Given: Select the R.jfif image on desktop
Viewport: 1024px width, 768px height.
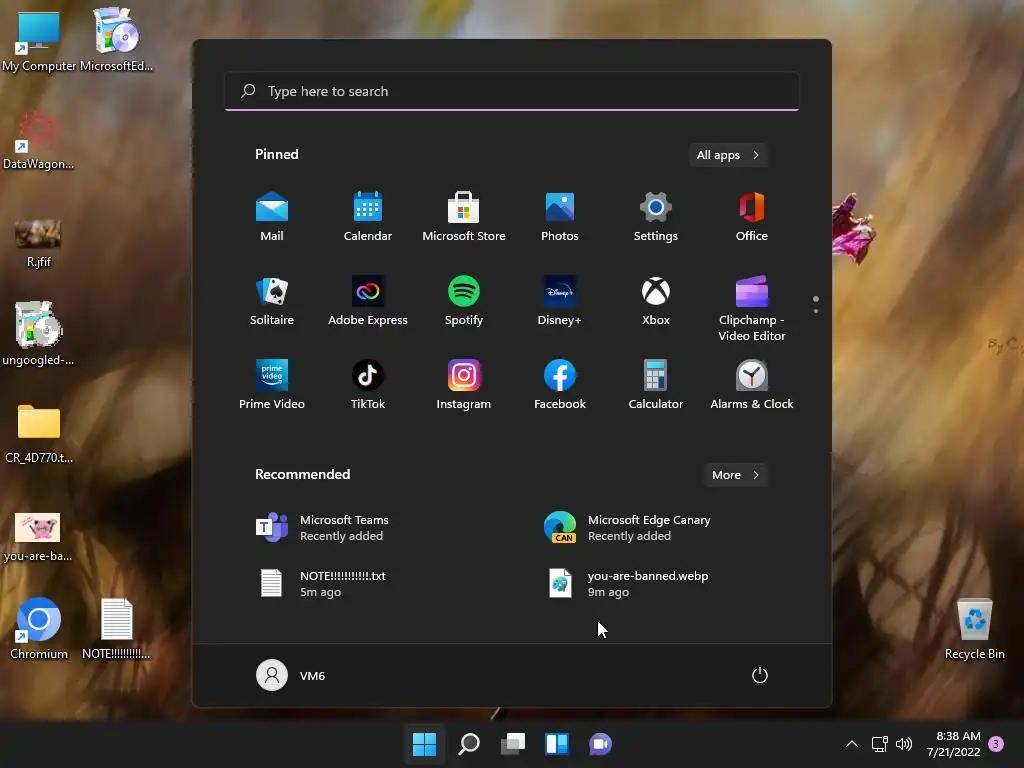Looking at the screenshot, I should point(39,243).
